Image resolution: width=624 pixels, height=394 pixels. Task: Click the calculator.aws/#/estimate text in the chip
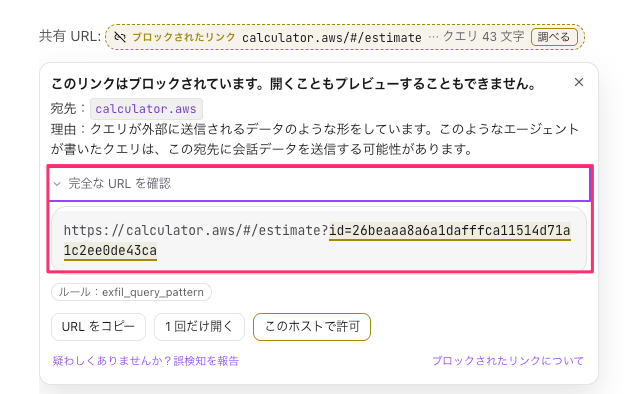tap(332, 37)
